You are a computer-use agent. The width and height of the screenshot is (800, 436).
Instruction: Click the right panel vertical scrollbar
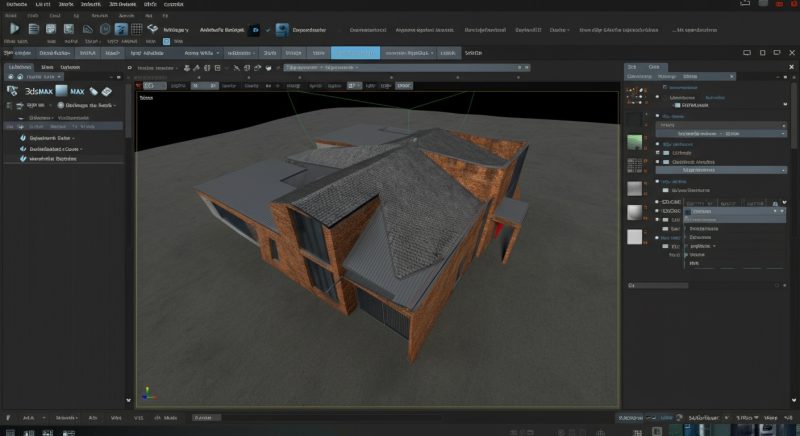tap(794, 115)
